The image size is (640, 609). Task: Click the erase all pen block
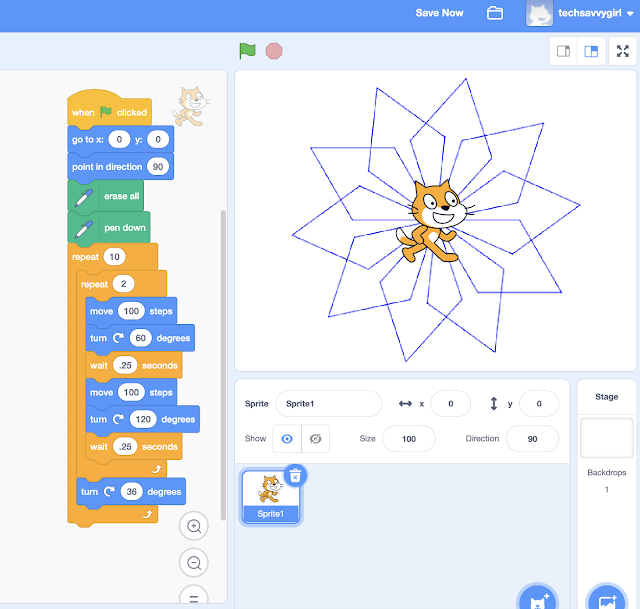click(105, 196)
